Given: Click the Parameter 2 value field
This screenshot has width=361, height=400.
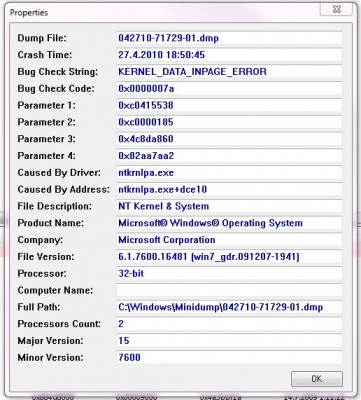Looking at the screenshot, I should pos(229,122).
